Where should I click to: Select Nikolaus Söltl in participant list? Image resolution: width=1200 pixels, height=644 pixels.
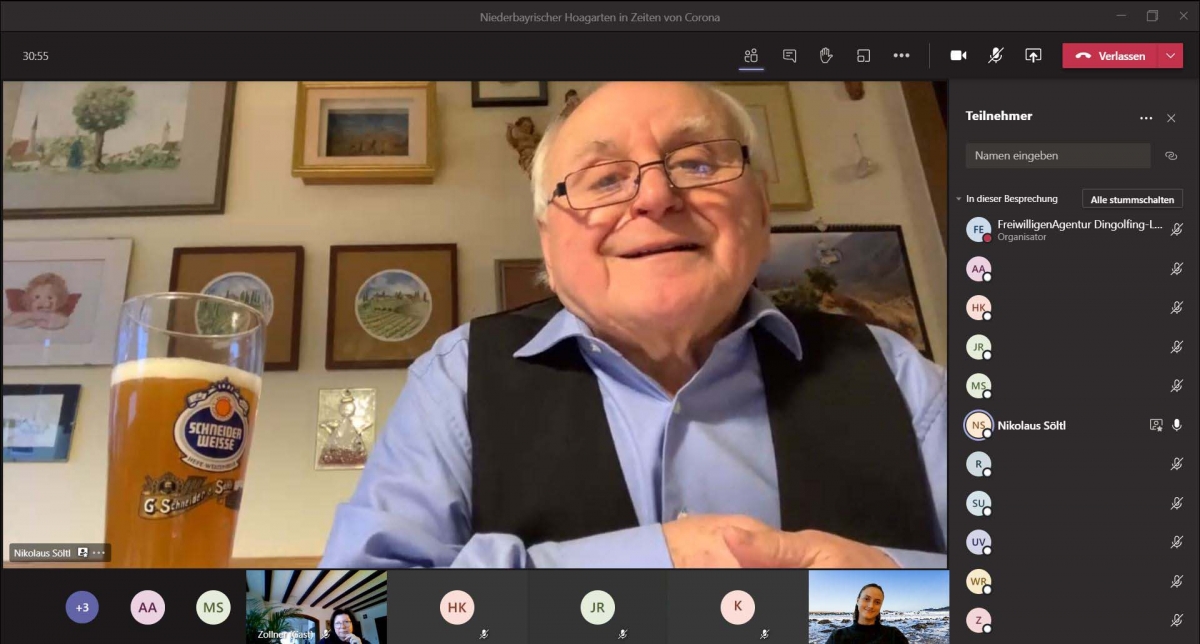click(x=1045, y=425)
